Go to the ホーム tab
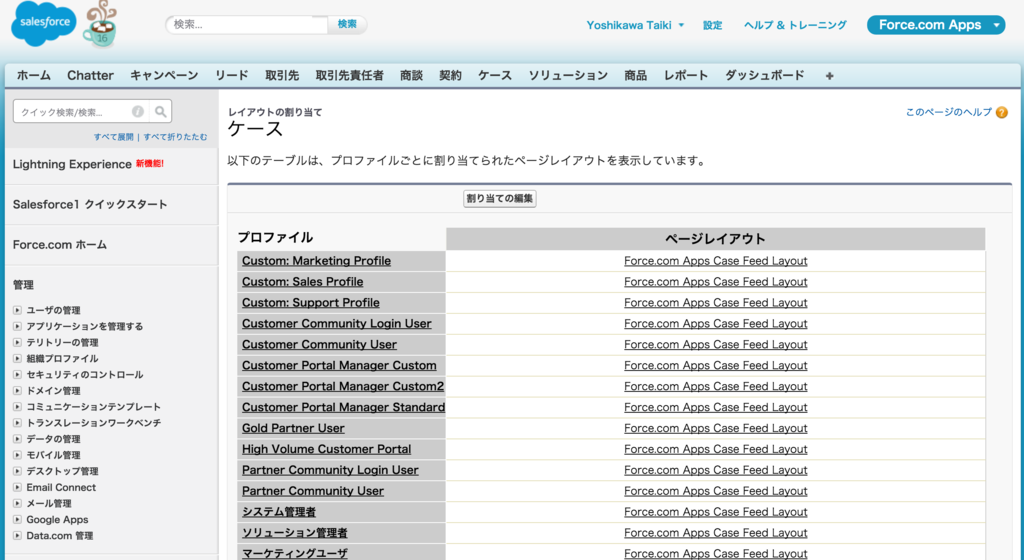This screenshot has width=1024, height=560. pyautogui.click(x=34, y=76)
